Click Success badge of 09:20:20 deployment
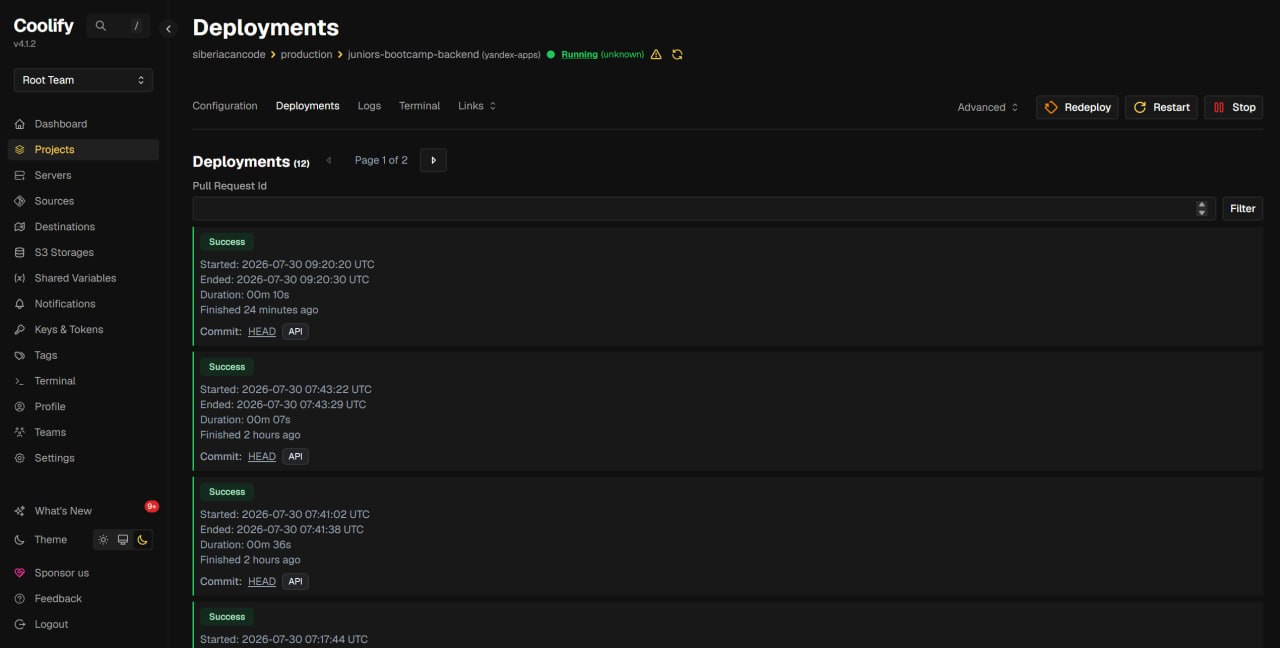1280x648 pixels. click(227, 242)
